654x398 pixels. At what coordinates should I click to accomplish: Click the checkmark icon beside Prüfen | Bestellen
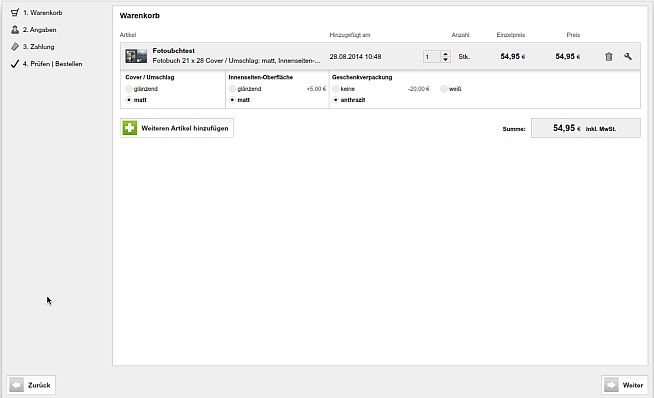coord(15,64)
